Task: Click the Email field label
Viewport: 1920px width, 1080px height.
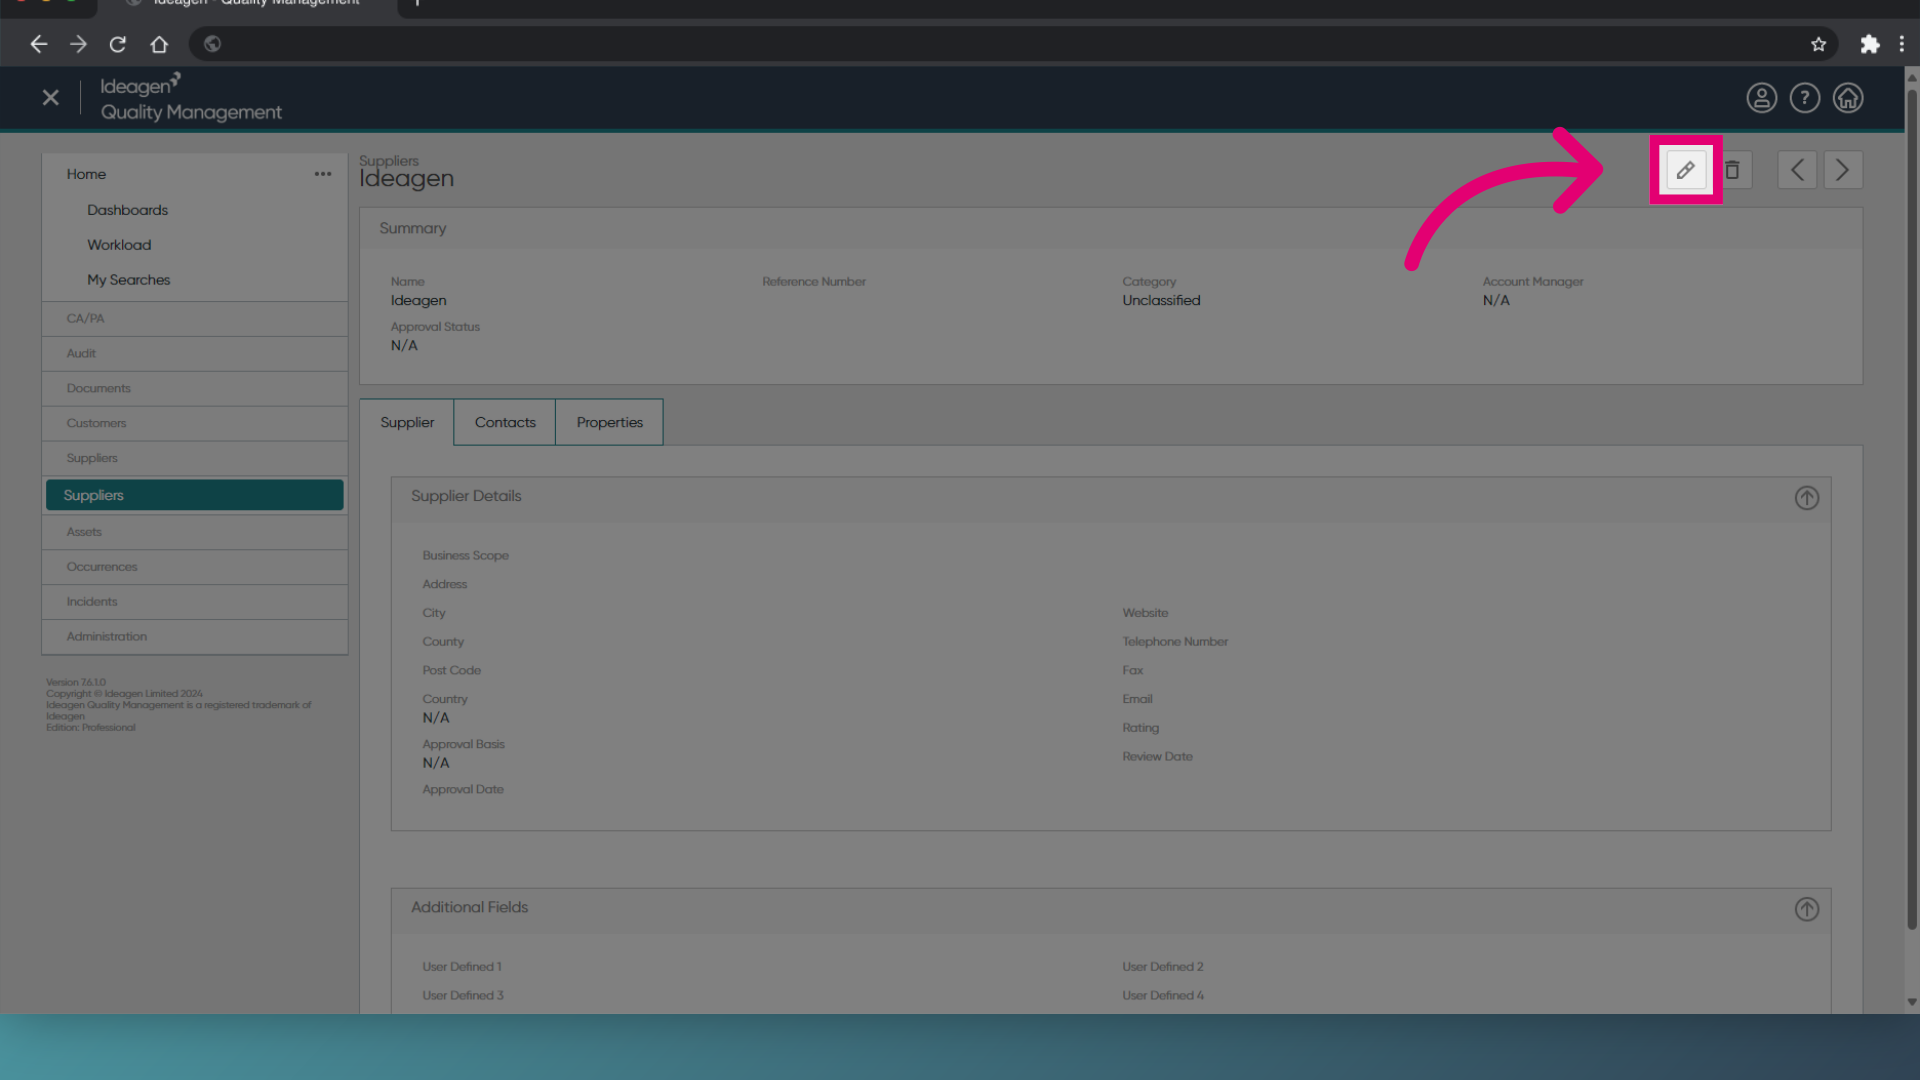Action: (x=1137, y=700)
